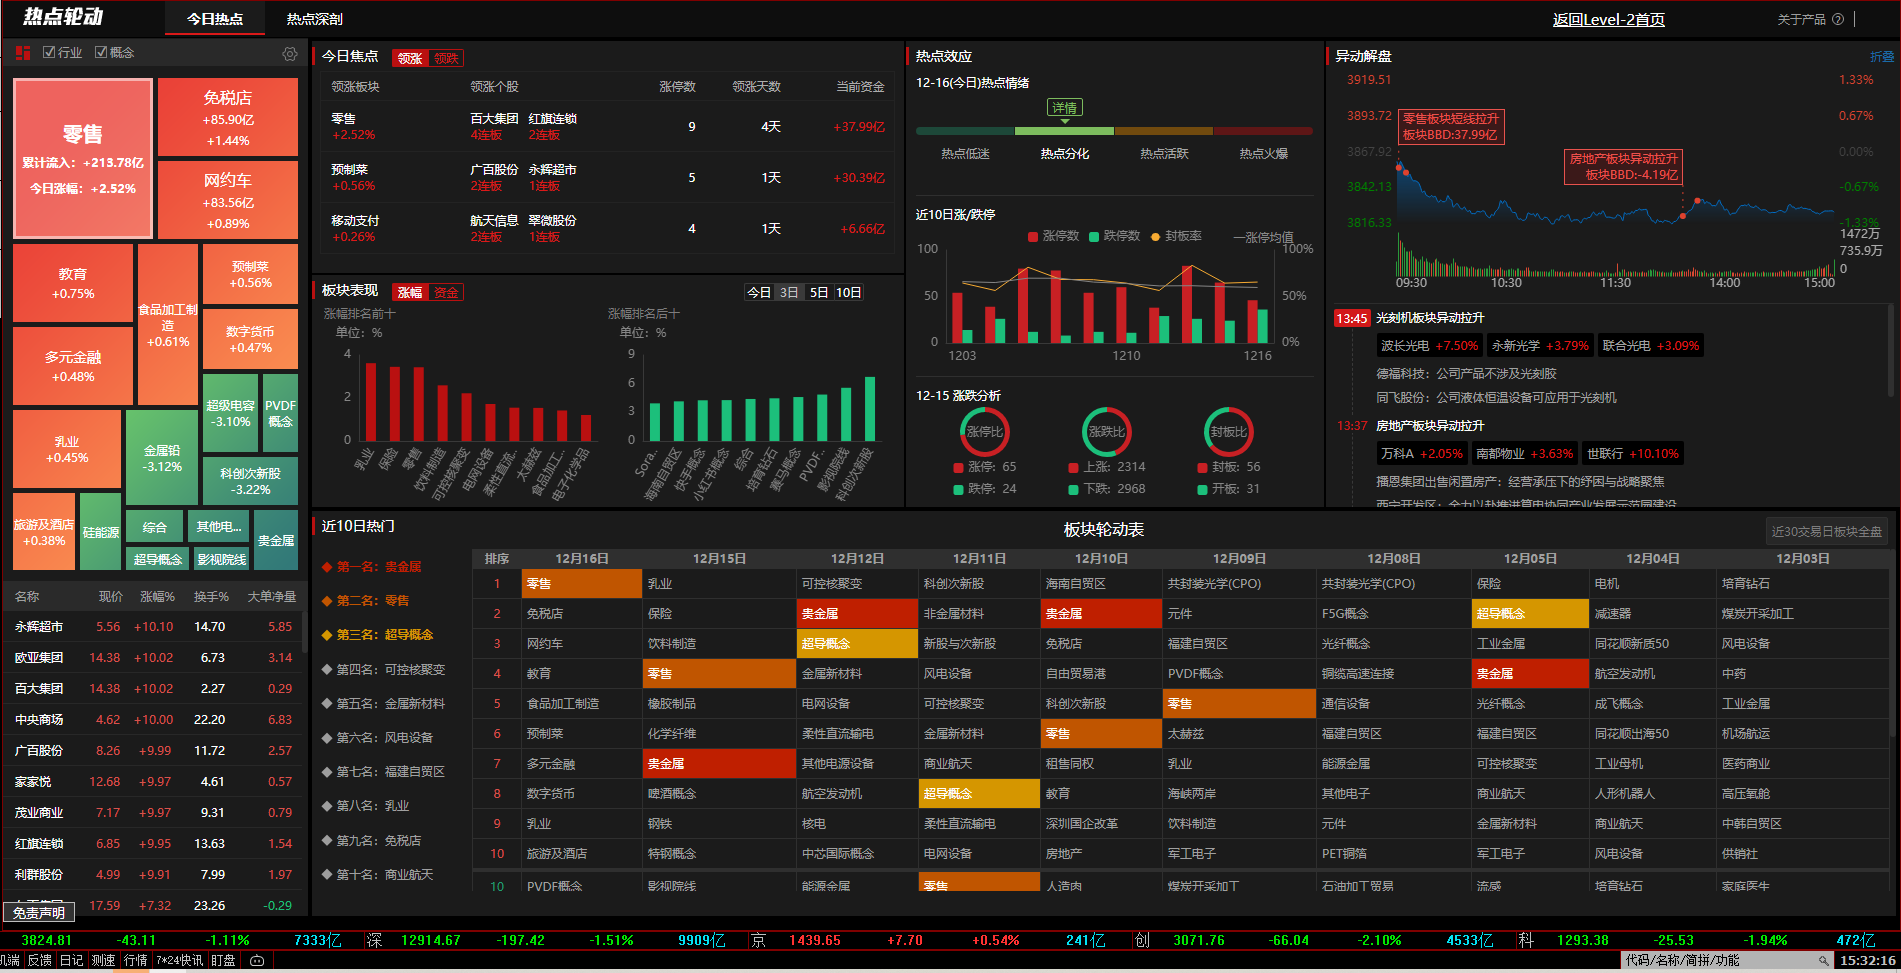
Task: Click the 免责声明 button
Action: (x=39, y=912)
